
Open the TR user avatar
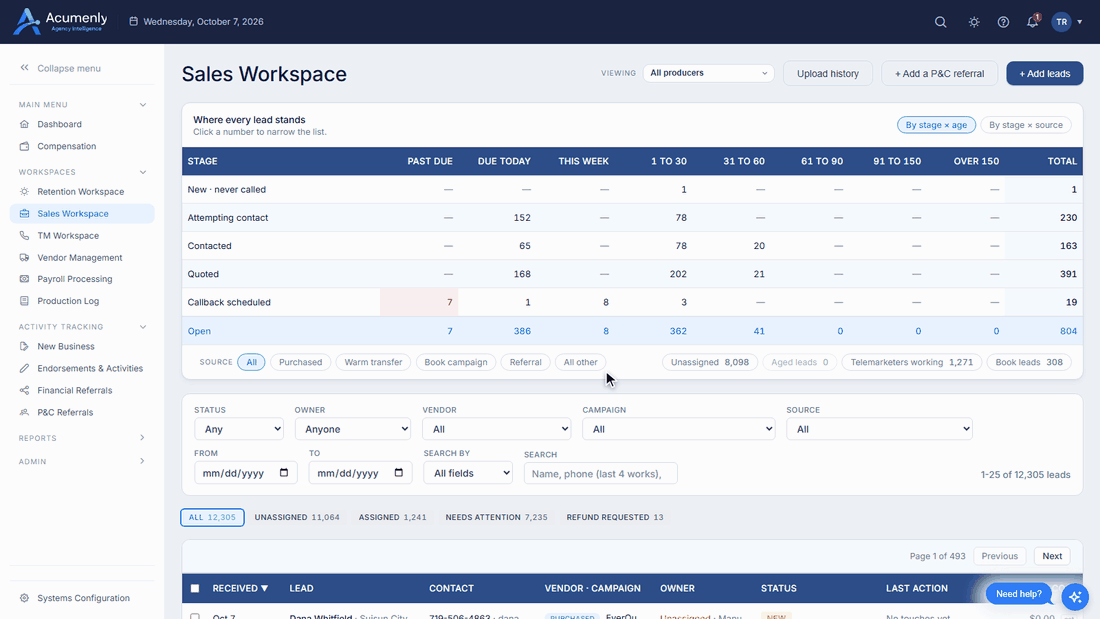pyautogui.click(x=1061, y=22)
